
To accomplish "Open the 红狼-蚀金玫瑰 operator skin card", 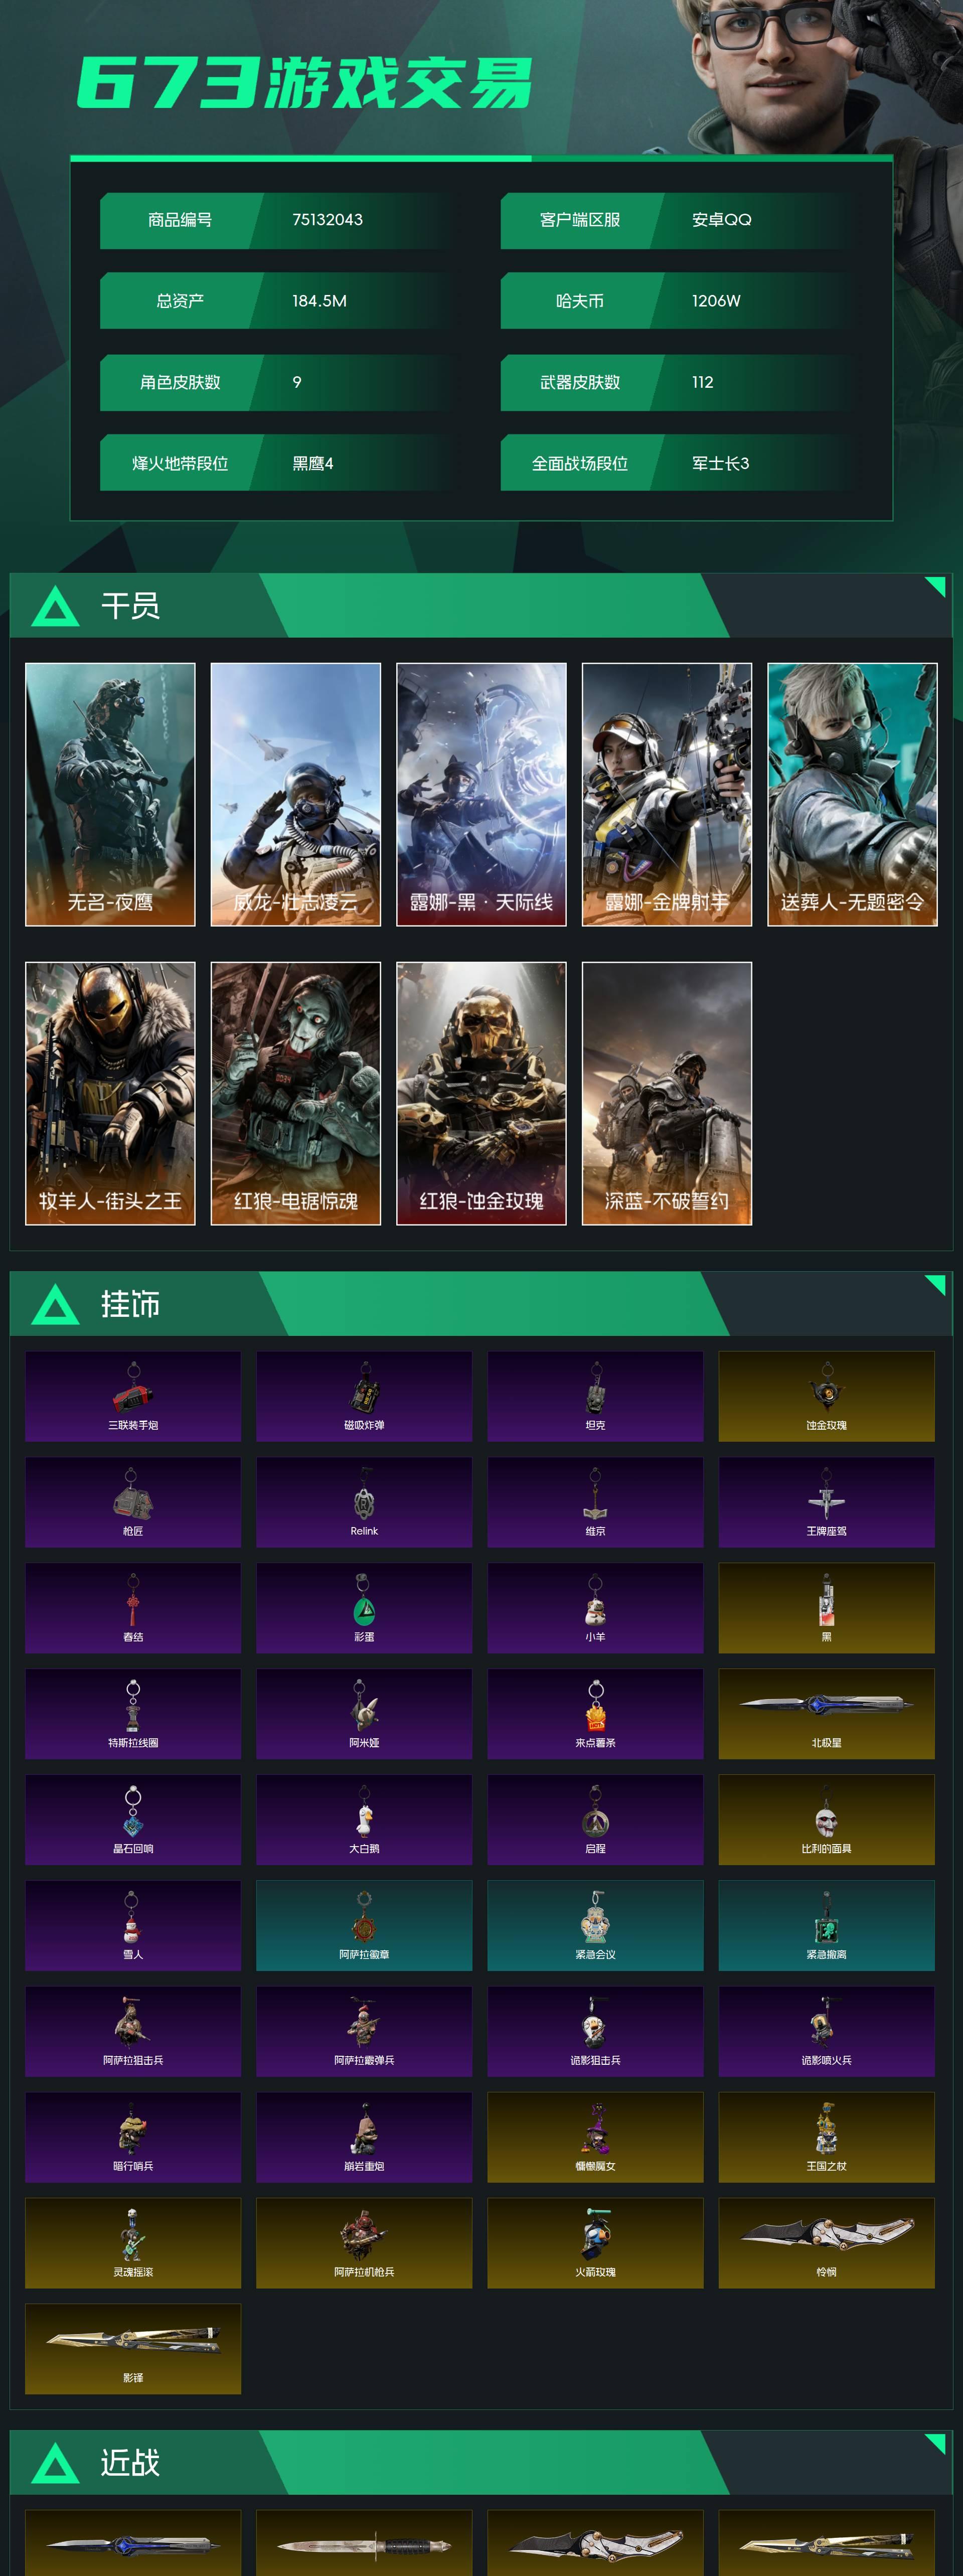I will [481, 1093].
